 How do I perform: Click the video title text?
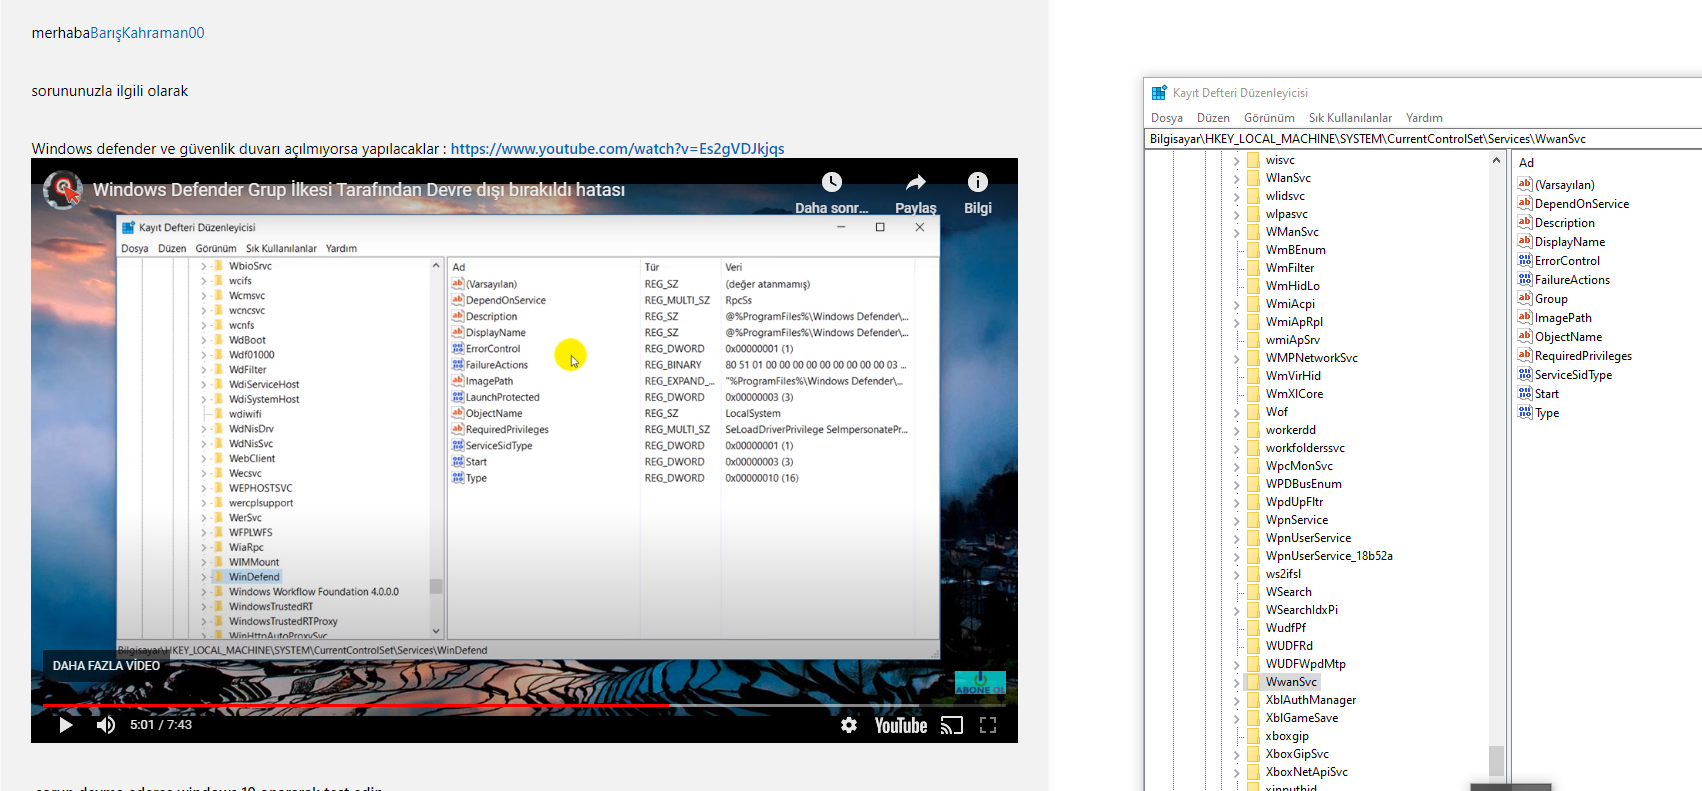click(x=359, y=190)
